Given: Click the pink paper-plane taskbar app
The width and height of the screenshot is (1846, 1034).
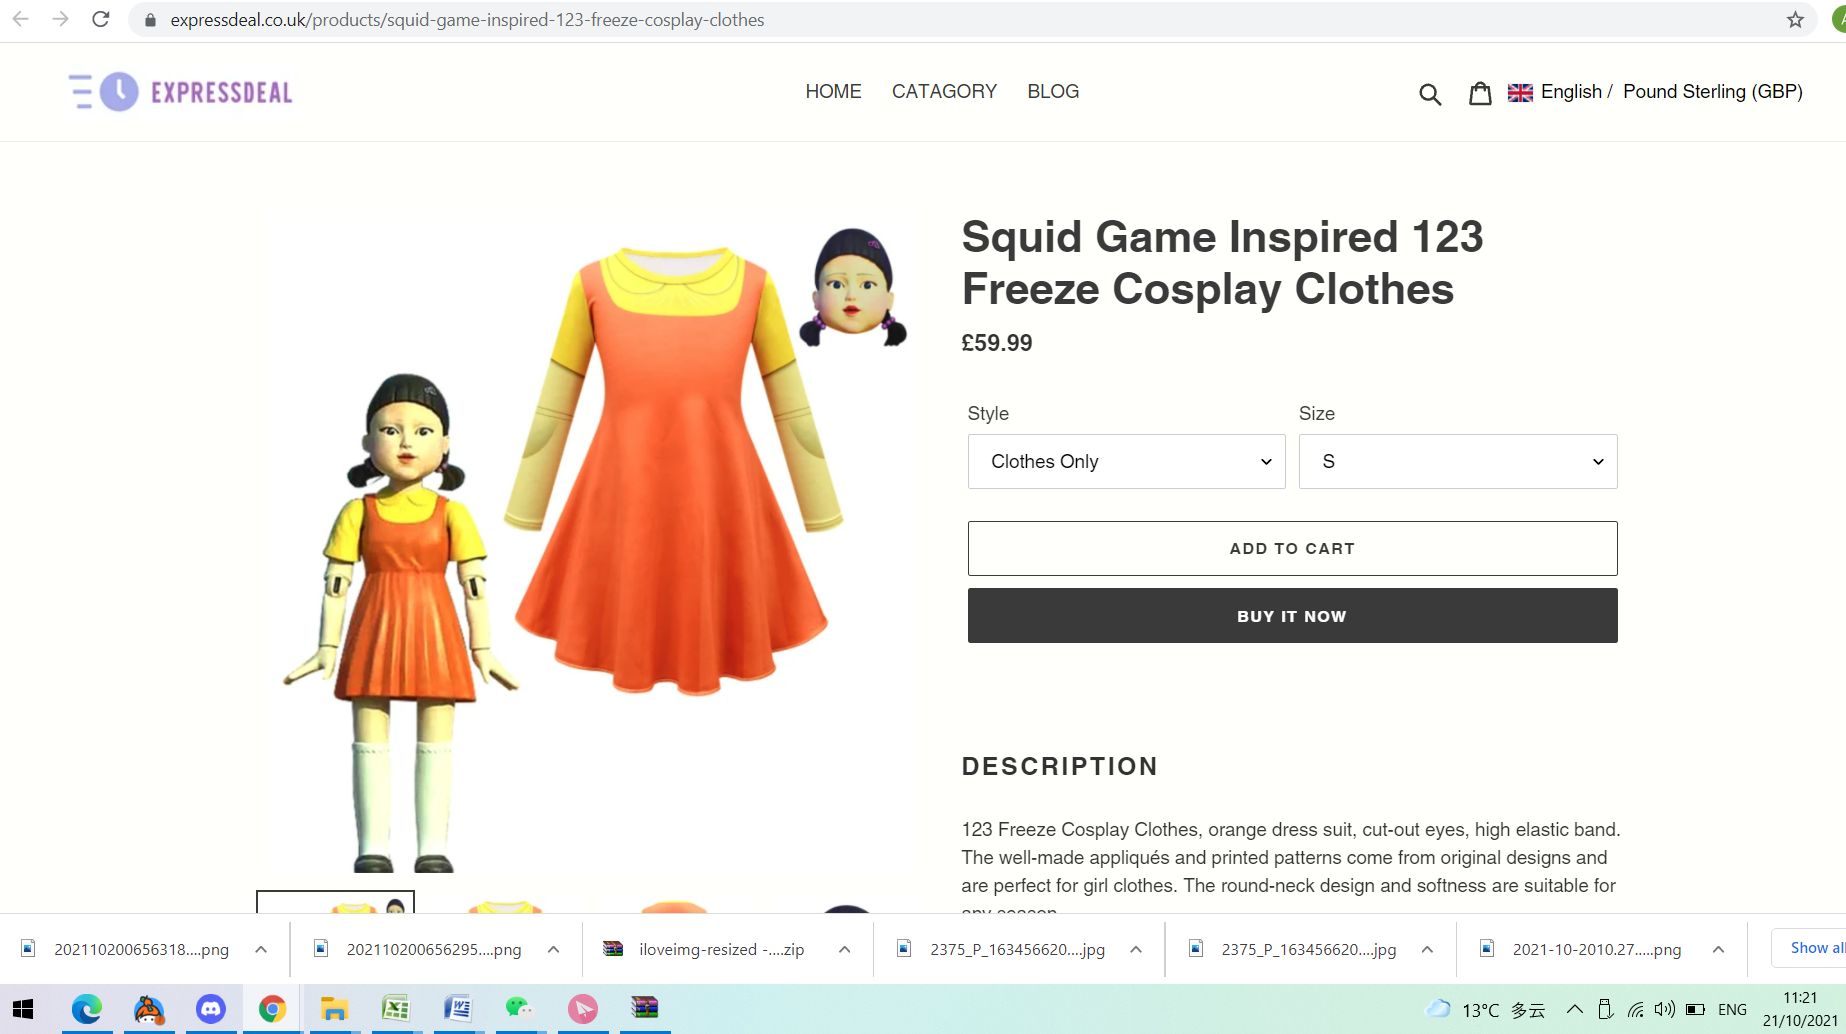Looking at the screenshot, I should (583, 1009).
